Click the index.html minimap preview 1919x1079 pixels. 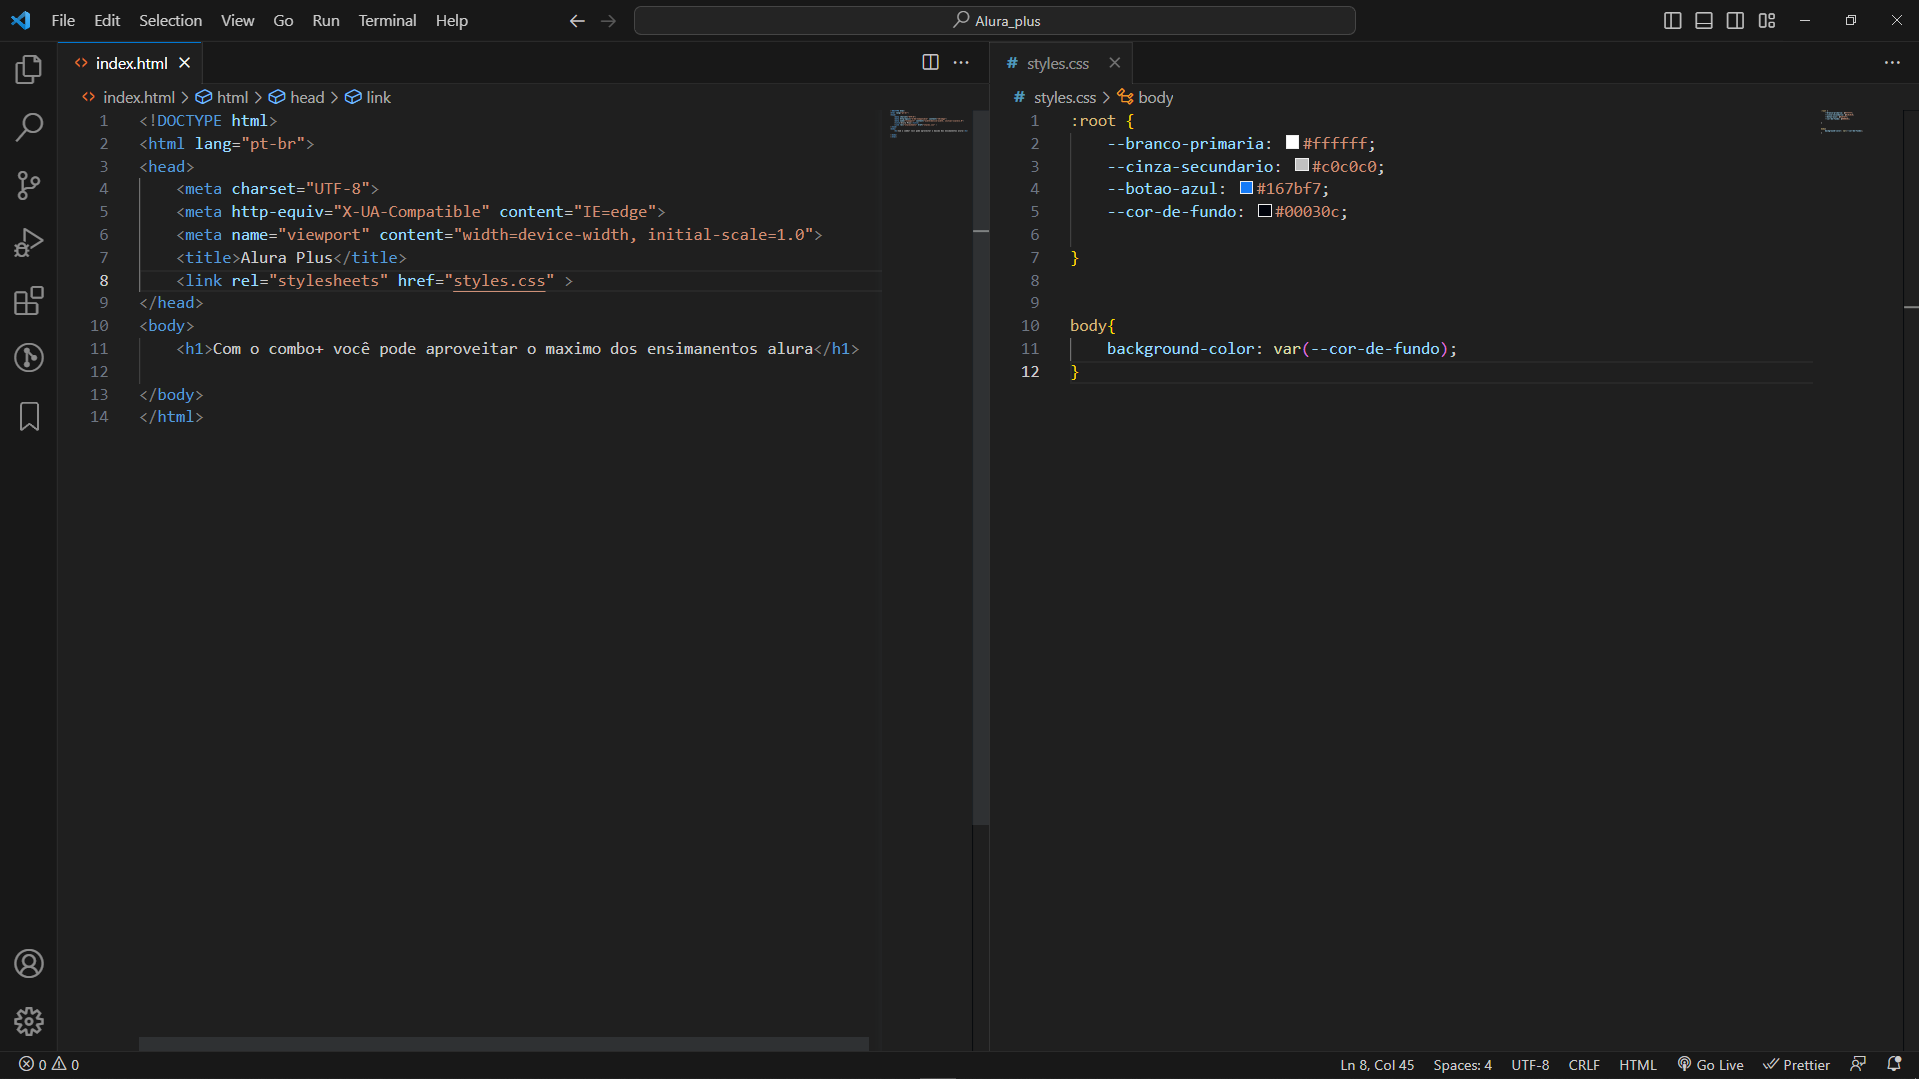(x=928, y=123)
